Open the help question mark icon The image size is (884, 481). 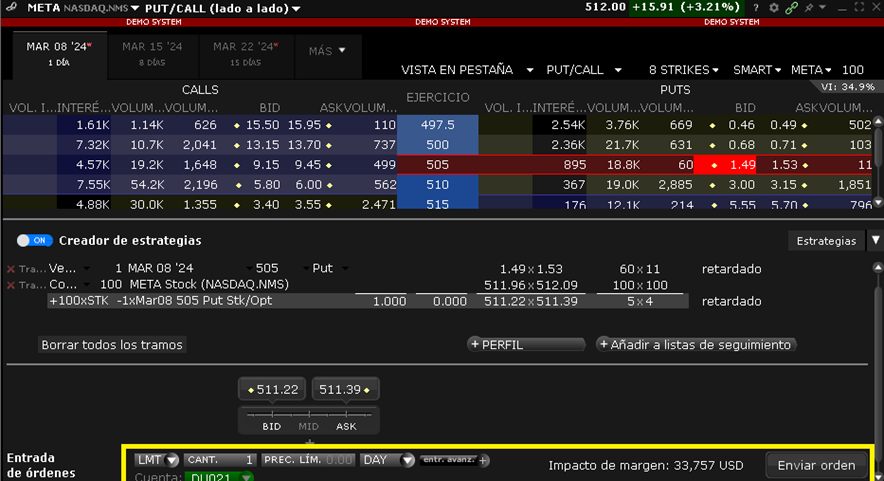coord(757,8)
